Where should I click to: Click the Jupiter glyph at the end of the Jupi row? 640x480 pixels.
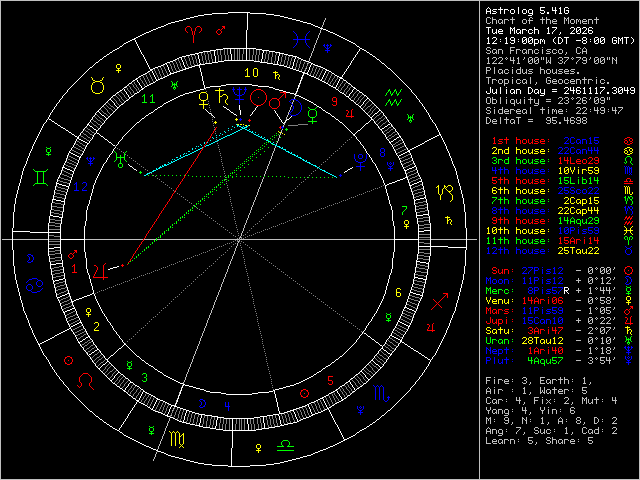point(629,320)
